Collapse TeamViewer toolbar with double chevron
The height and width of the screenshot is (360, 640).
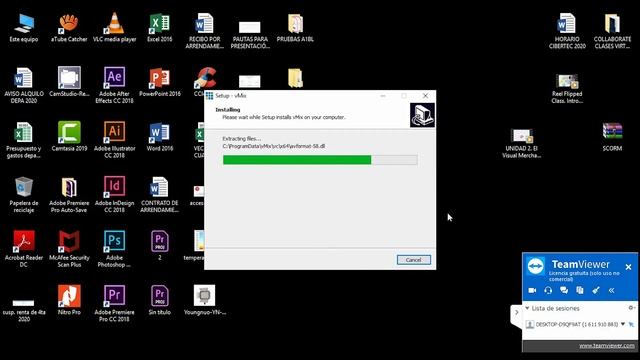coord(611,290)
